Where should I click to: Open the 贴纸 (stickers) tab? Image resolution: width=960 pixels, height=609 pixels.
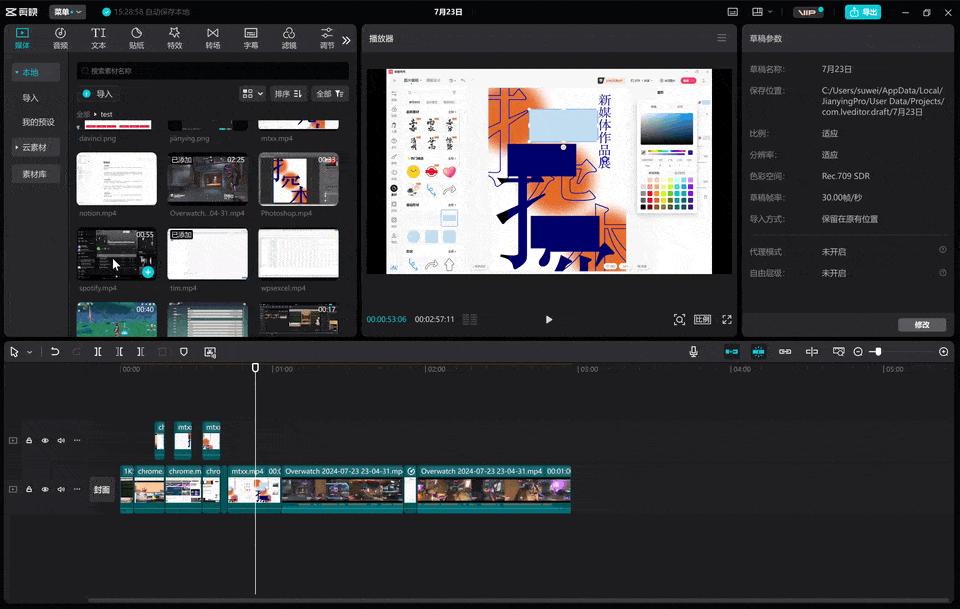pos(136,38)
